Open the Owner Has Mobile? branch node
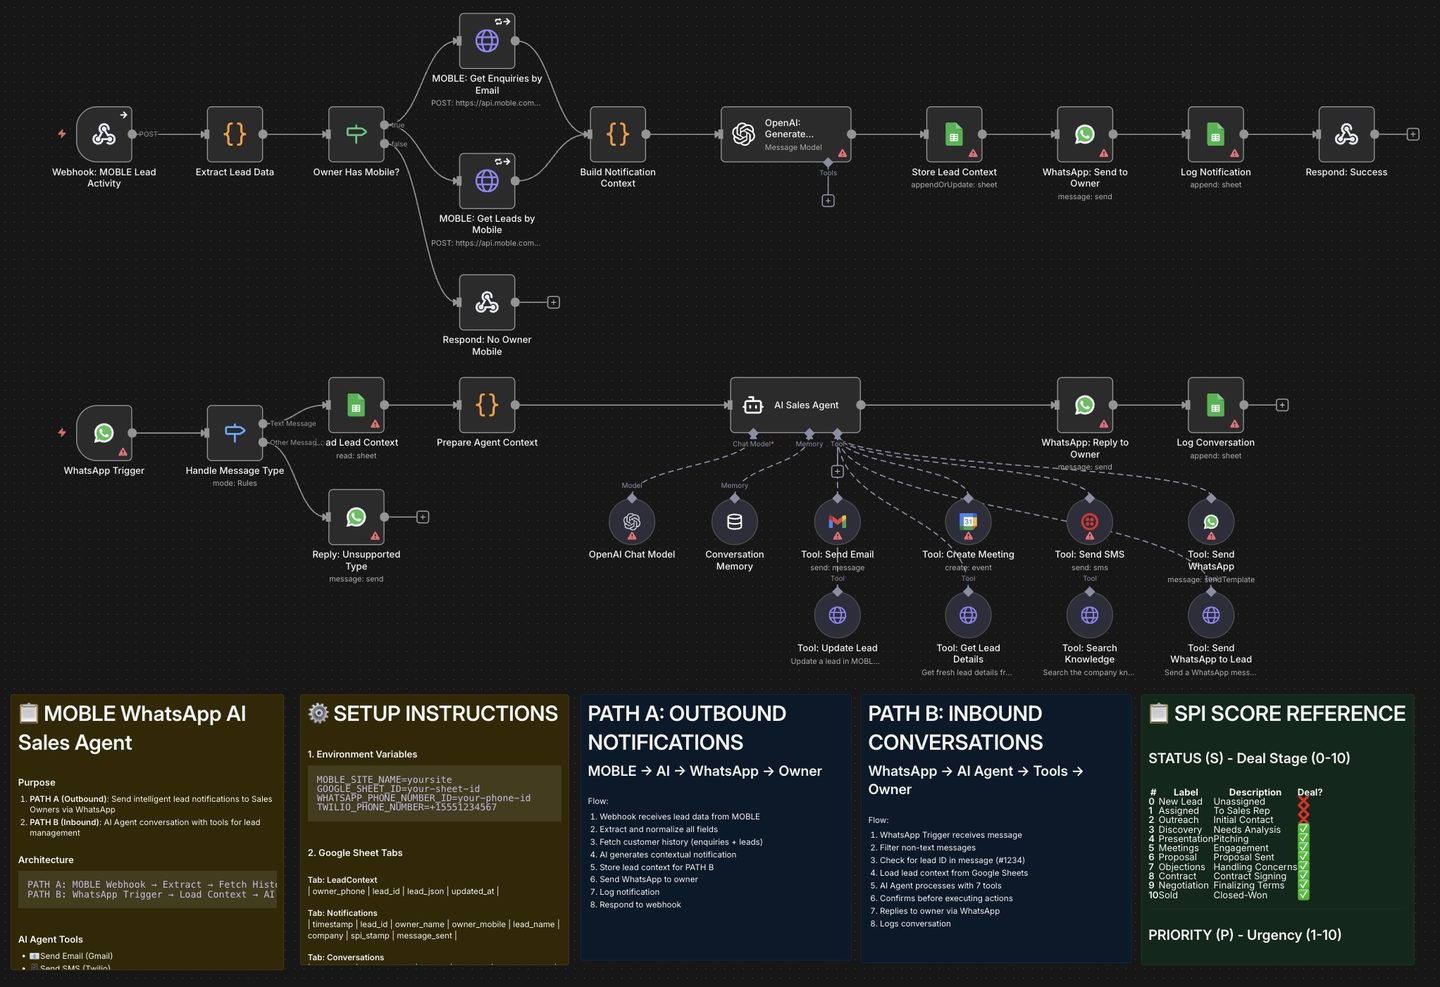Screen dimensions: 1440x987 356,134
